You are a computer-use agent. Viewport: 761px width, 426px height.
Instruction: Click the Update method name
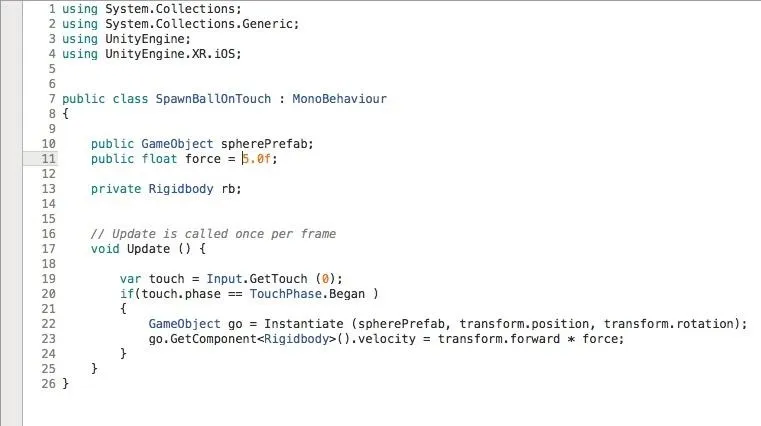click(148, 249)
